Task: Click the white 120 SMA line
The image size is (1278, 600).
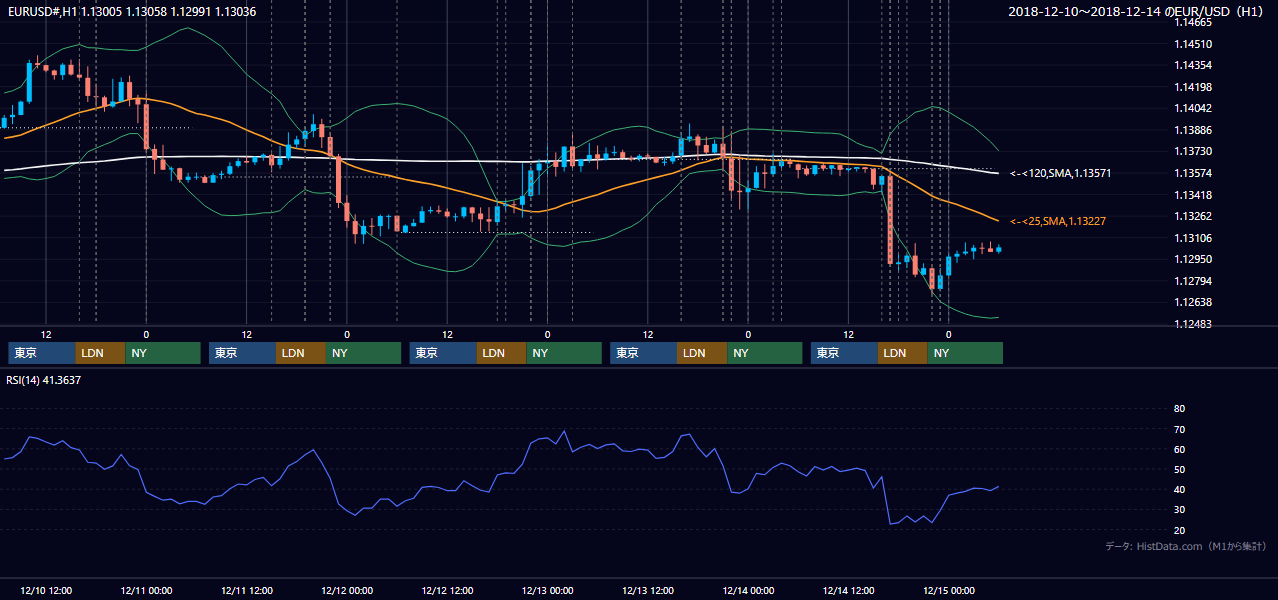Action: coord(450,161)
